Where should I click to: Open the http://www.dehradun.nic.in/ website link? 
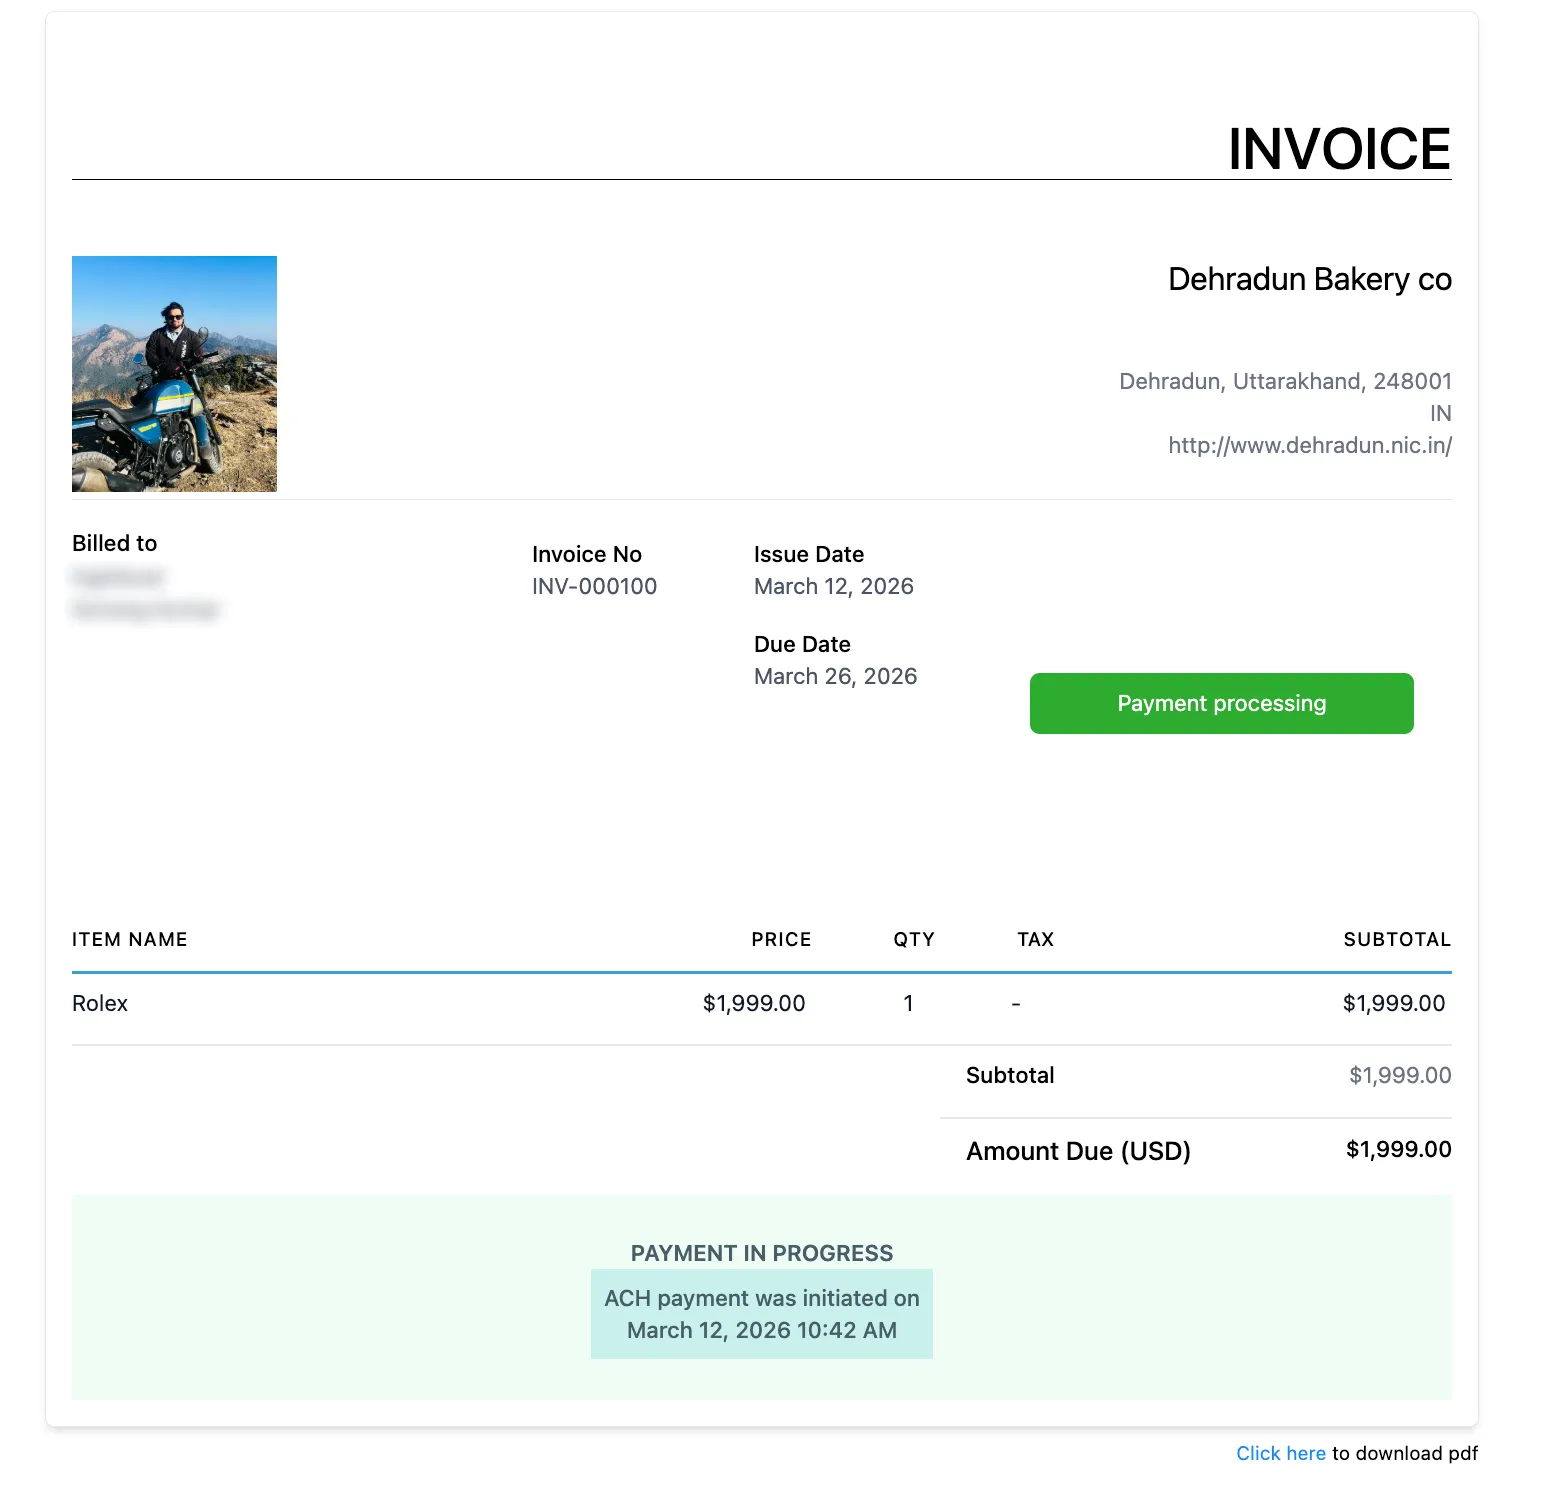tap(1310, 446)
